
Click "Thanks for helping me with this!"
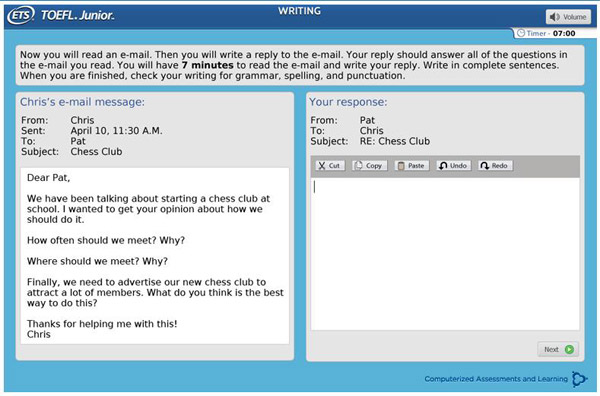click(102, 324)
